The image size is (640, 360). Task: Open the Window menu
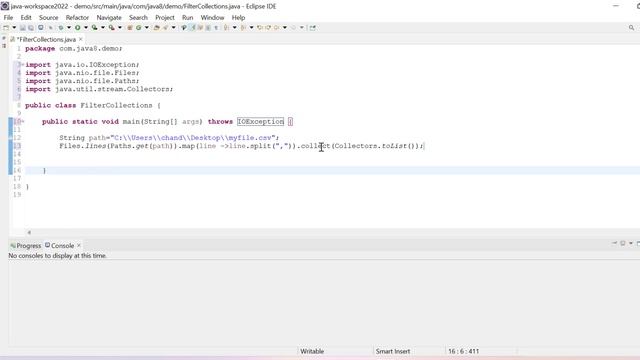212,18
